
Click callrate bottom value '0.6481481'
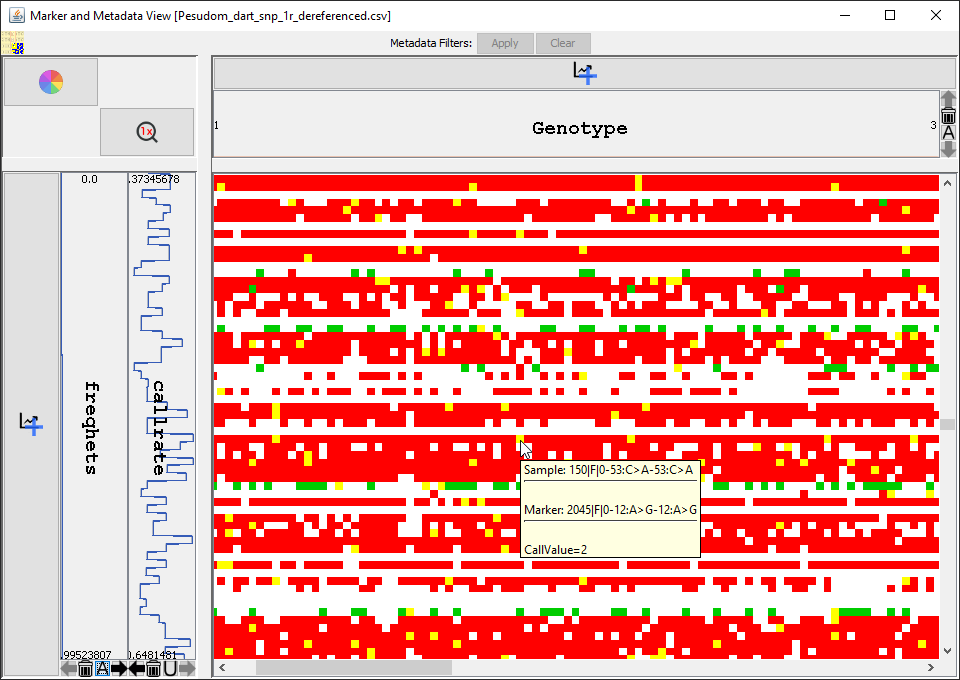tap(153, 655)
